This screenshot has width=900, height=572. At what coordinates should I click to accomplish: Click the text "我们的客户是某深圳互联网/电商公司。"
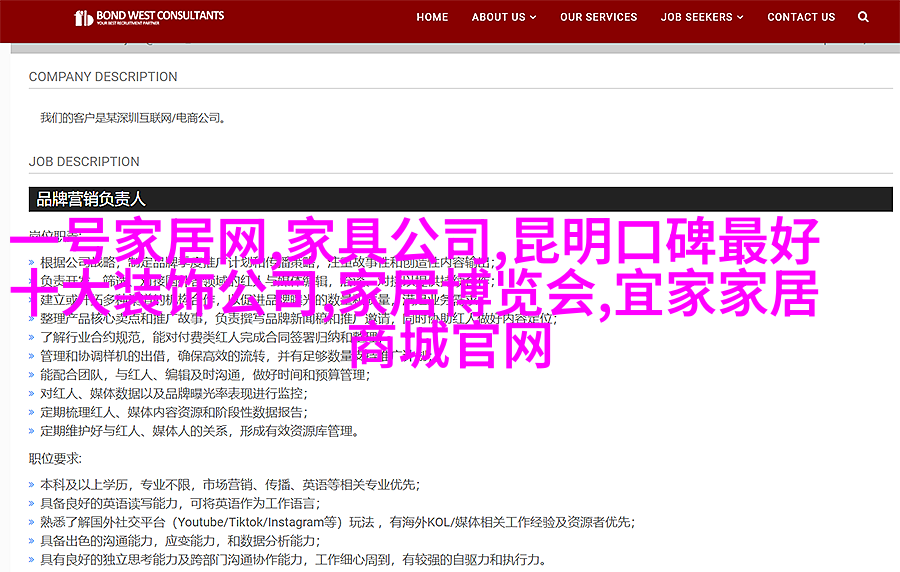pos(133,118)
